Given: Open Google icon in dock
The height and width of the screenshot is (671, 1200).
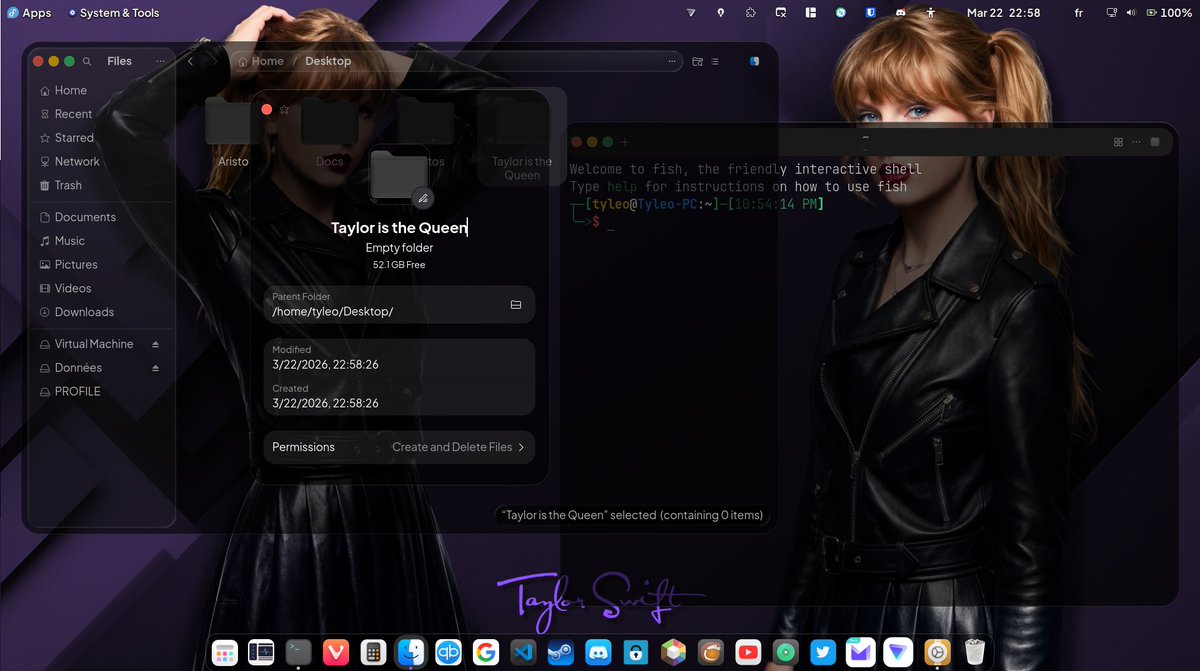Looking at the screenshot, I should (486, 652).
